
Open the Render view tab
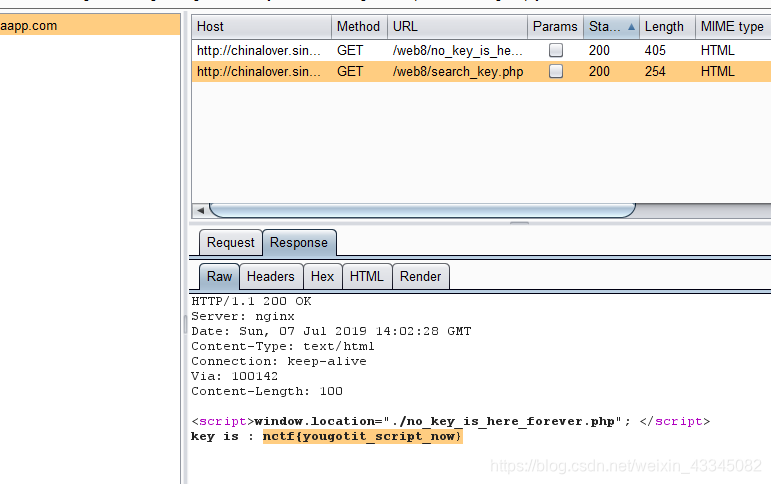click(x=420, y=276)
